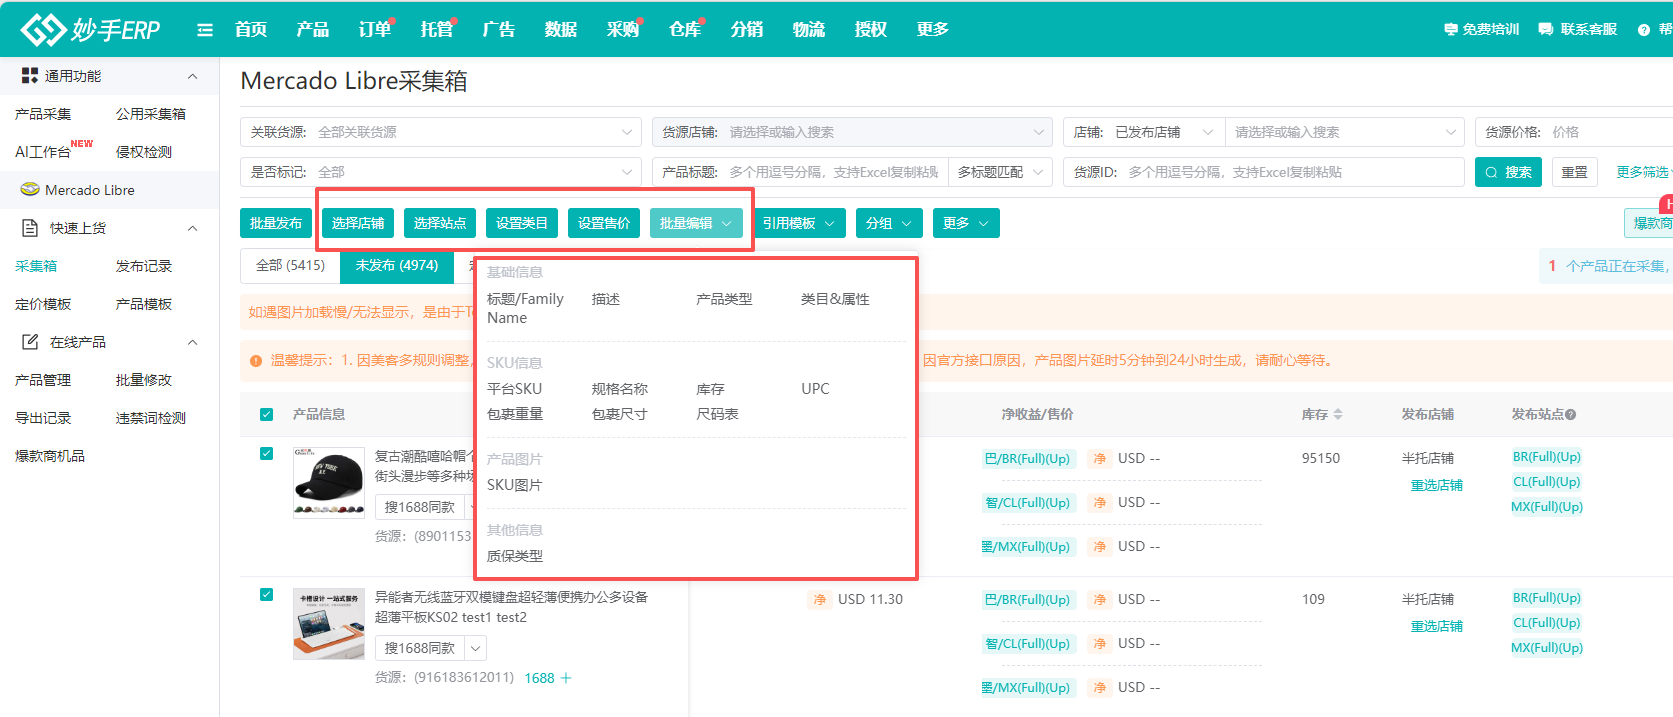The width and height of the screenshot is (1673, 717).
Task: Open the 货源店铺 dropdown
Action: click(852, 132)
